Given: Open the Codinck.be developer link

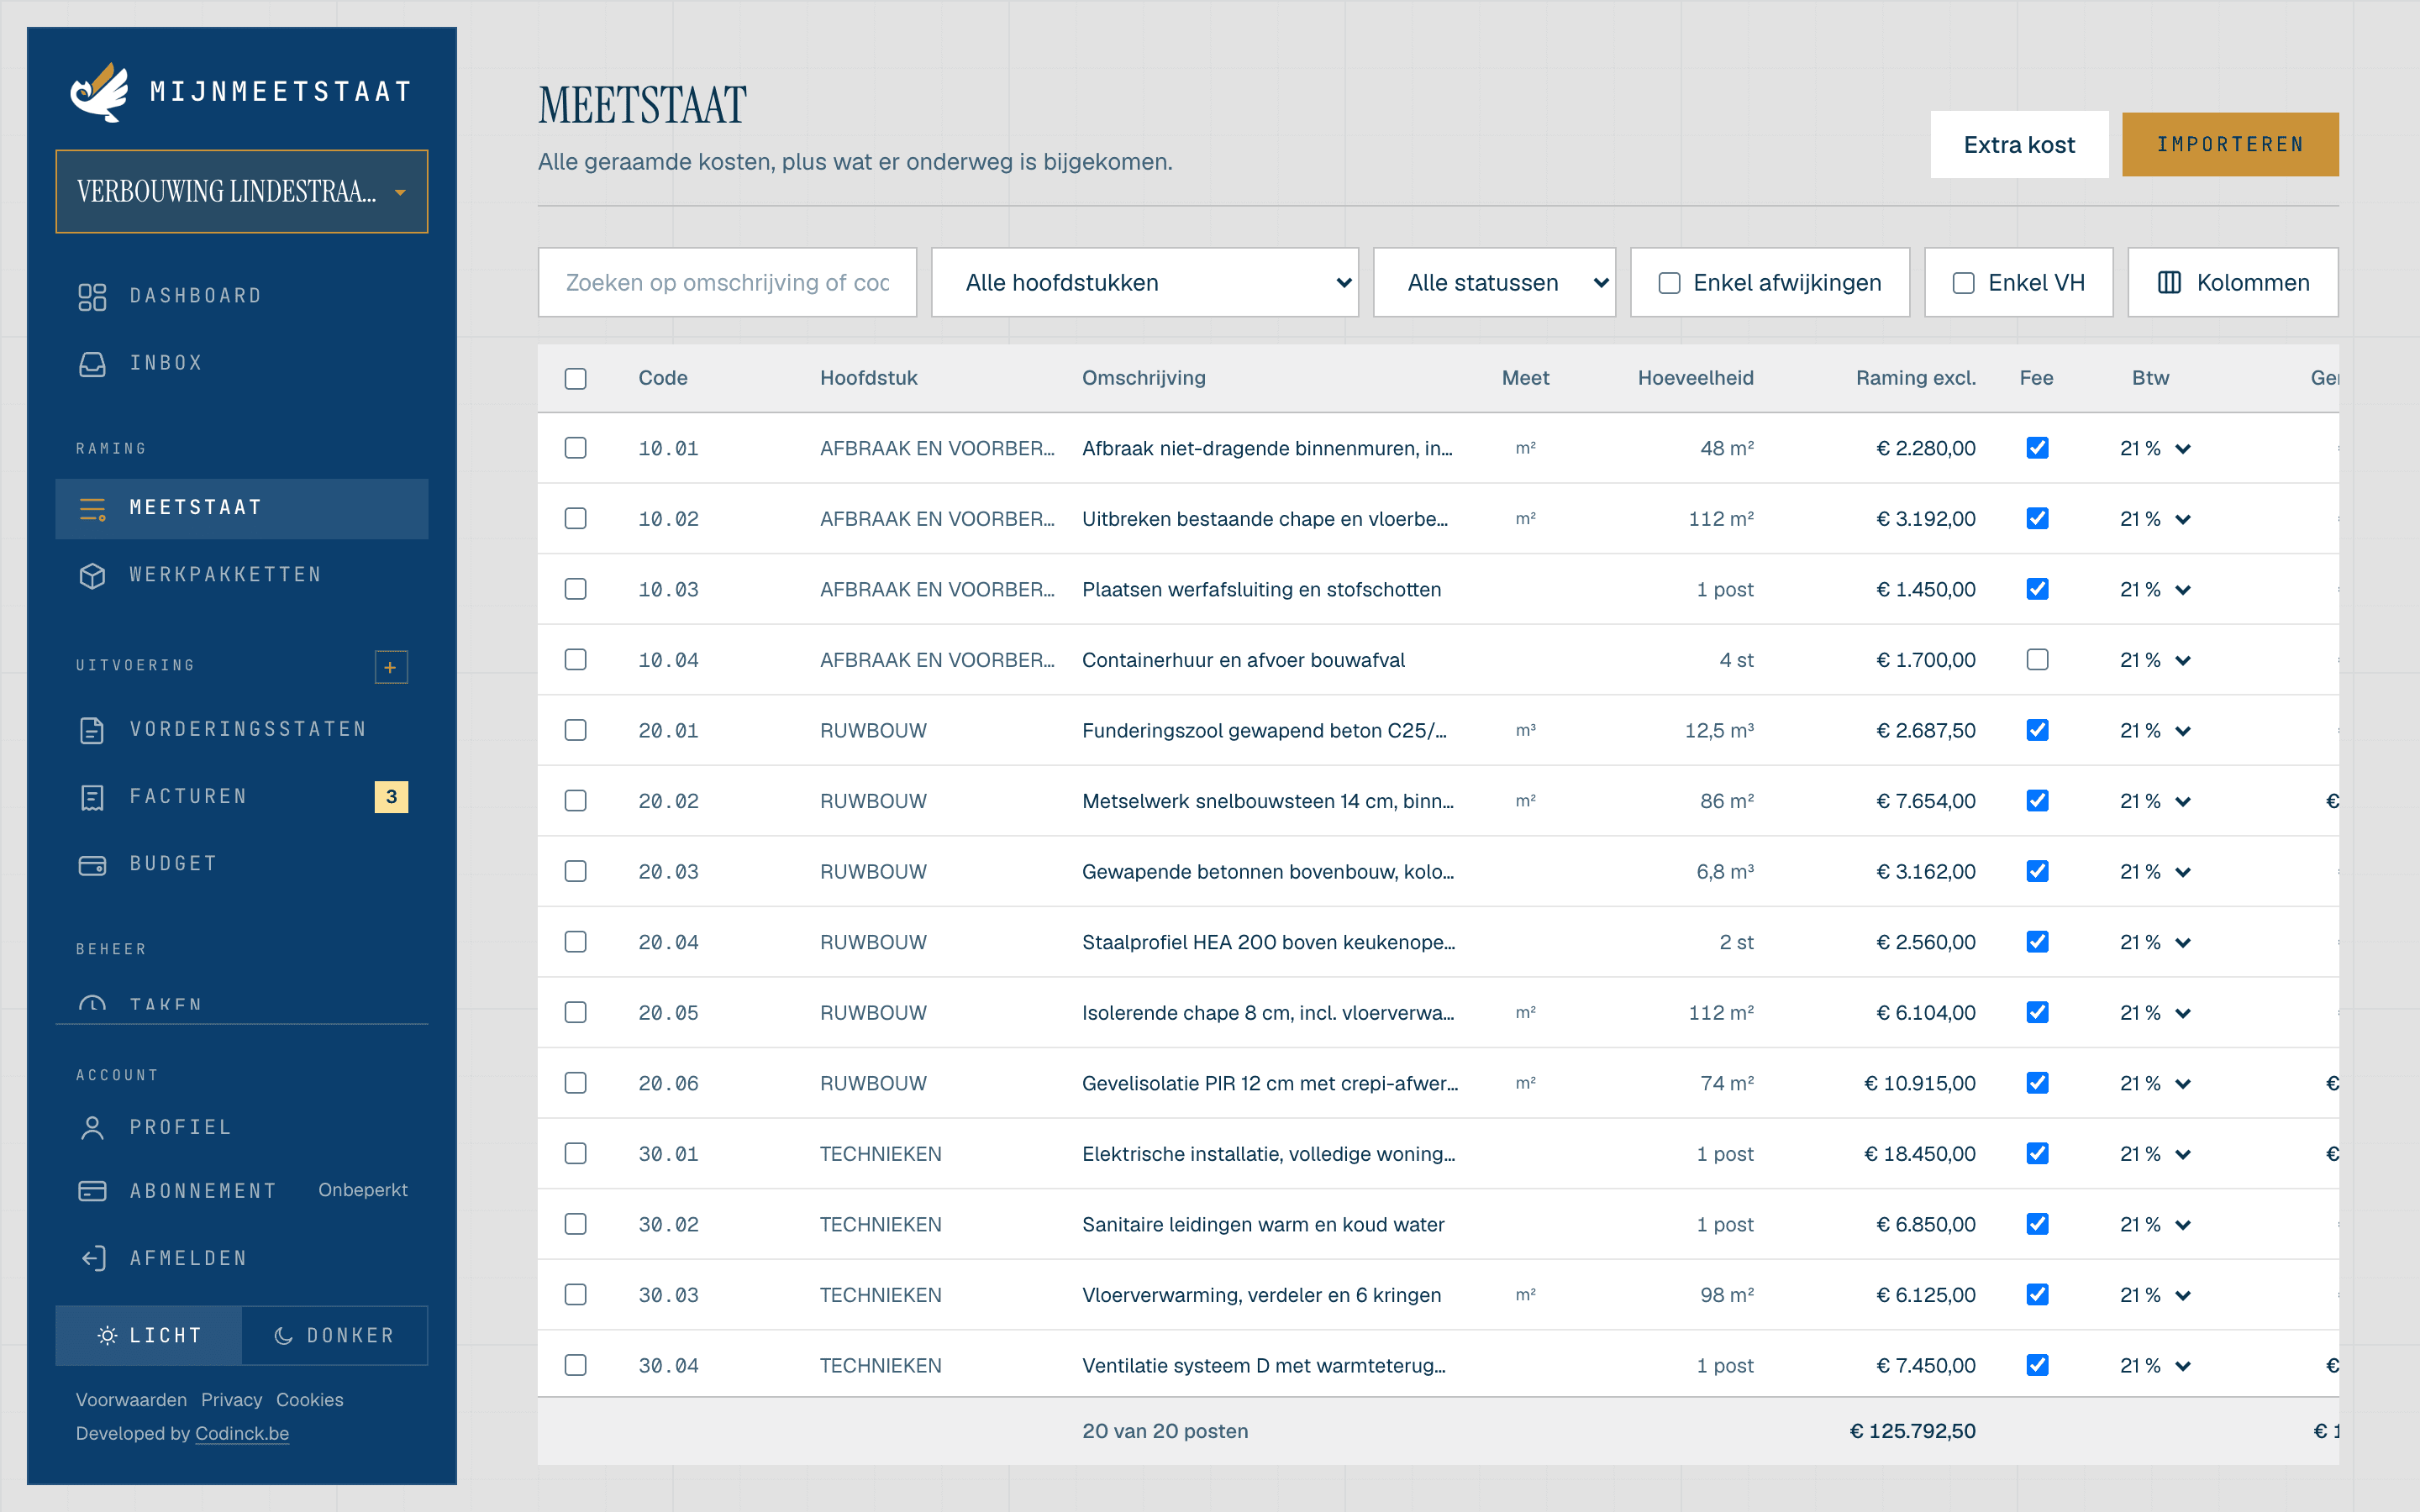Looking at the screenshot, I should pyautogui.click(x=242, y=1433).
